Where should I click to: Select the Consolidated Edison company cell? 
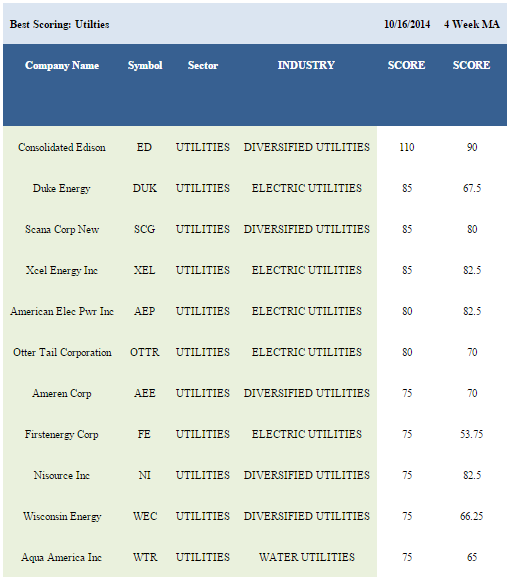pos(62,147)
